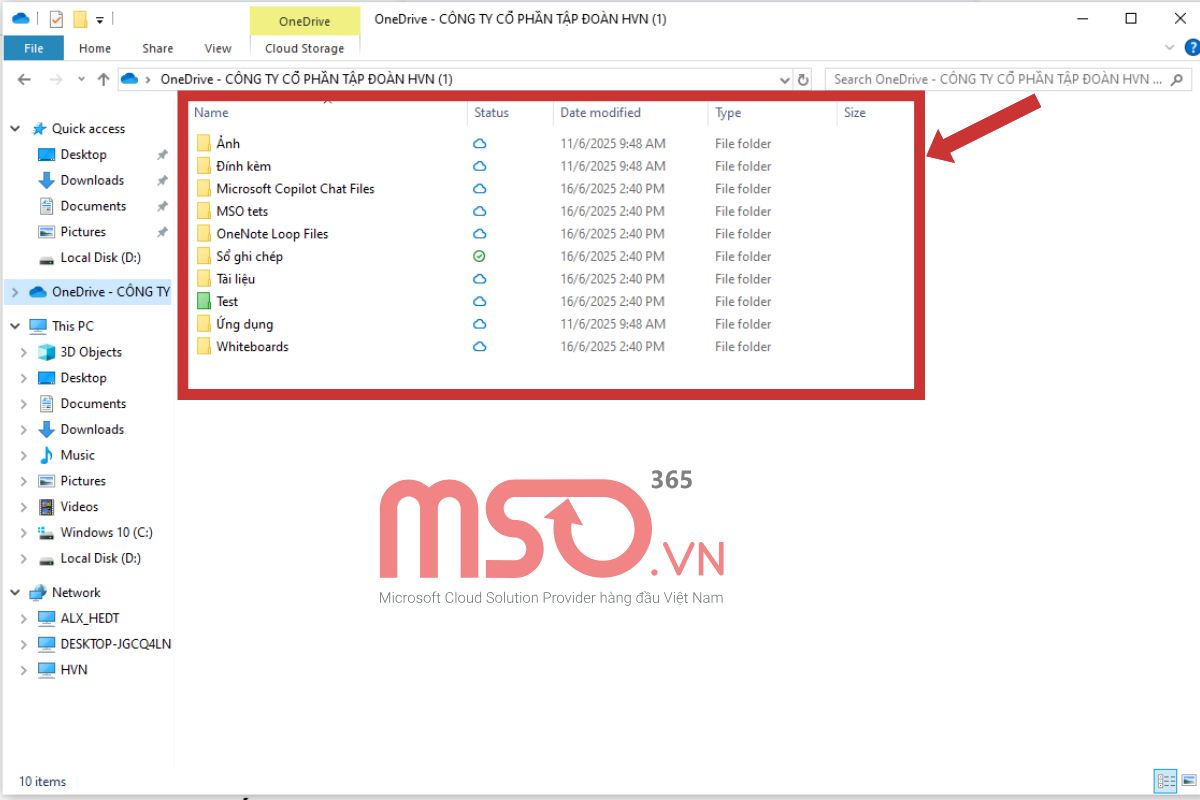Open Pictures under Quick access
Viewport: 1200px width, 800px height.
83,232
